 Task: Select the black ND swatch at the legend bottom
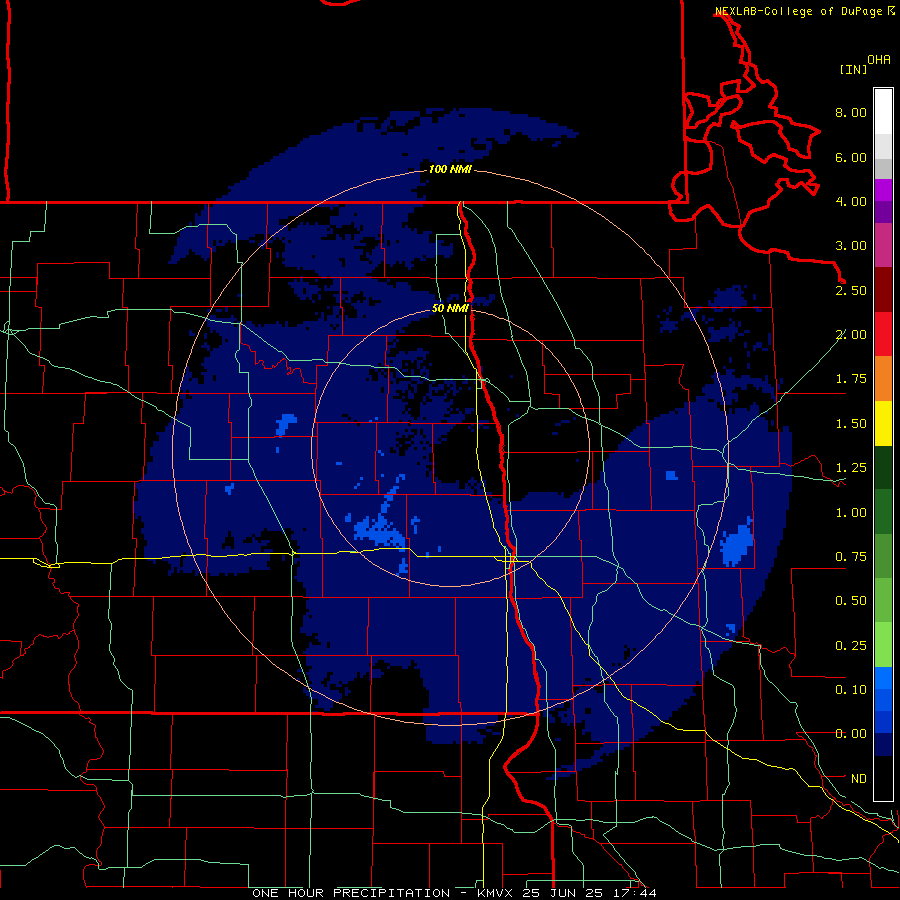883,778
